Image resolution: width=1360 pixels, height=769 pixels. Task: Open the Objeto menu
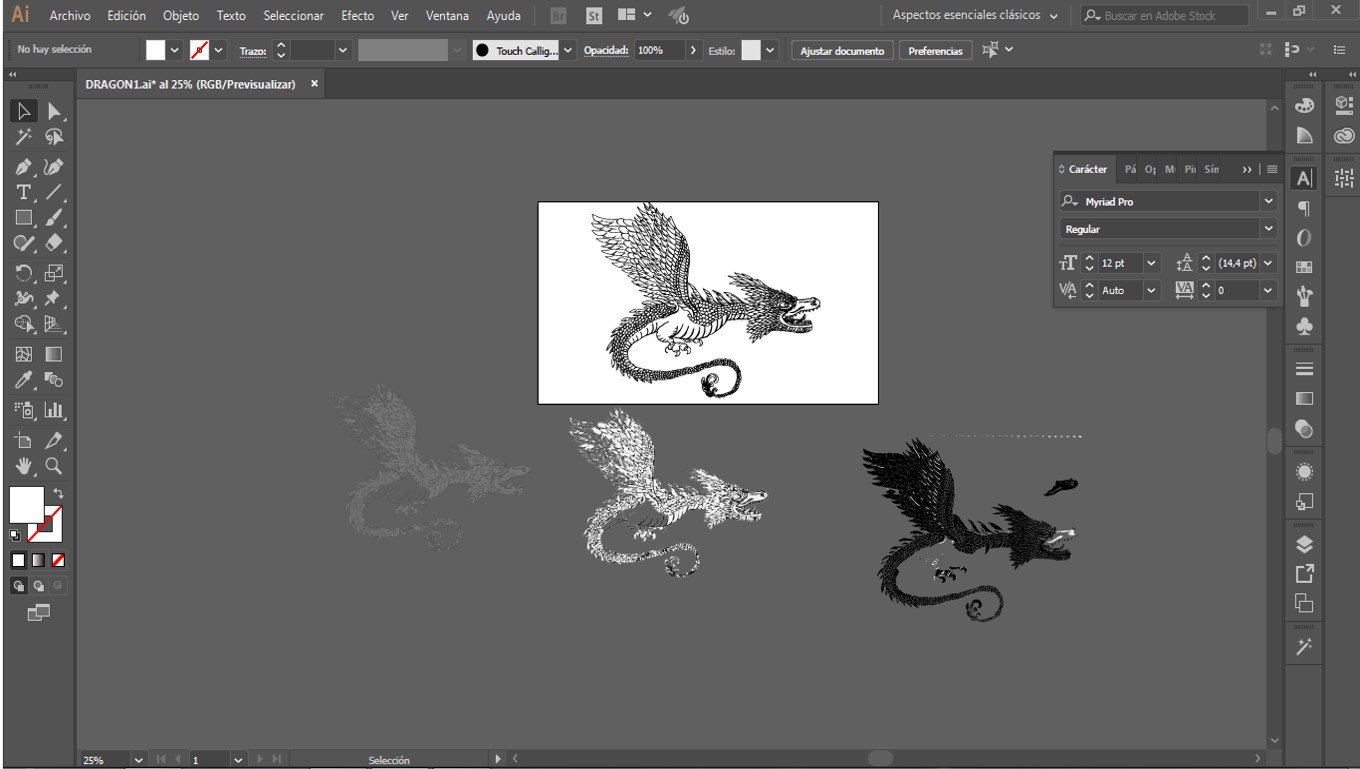pyautogui.click(x=181, y=16)
